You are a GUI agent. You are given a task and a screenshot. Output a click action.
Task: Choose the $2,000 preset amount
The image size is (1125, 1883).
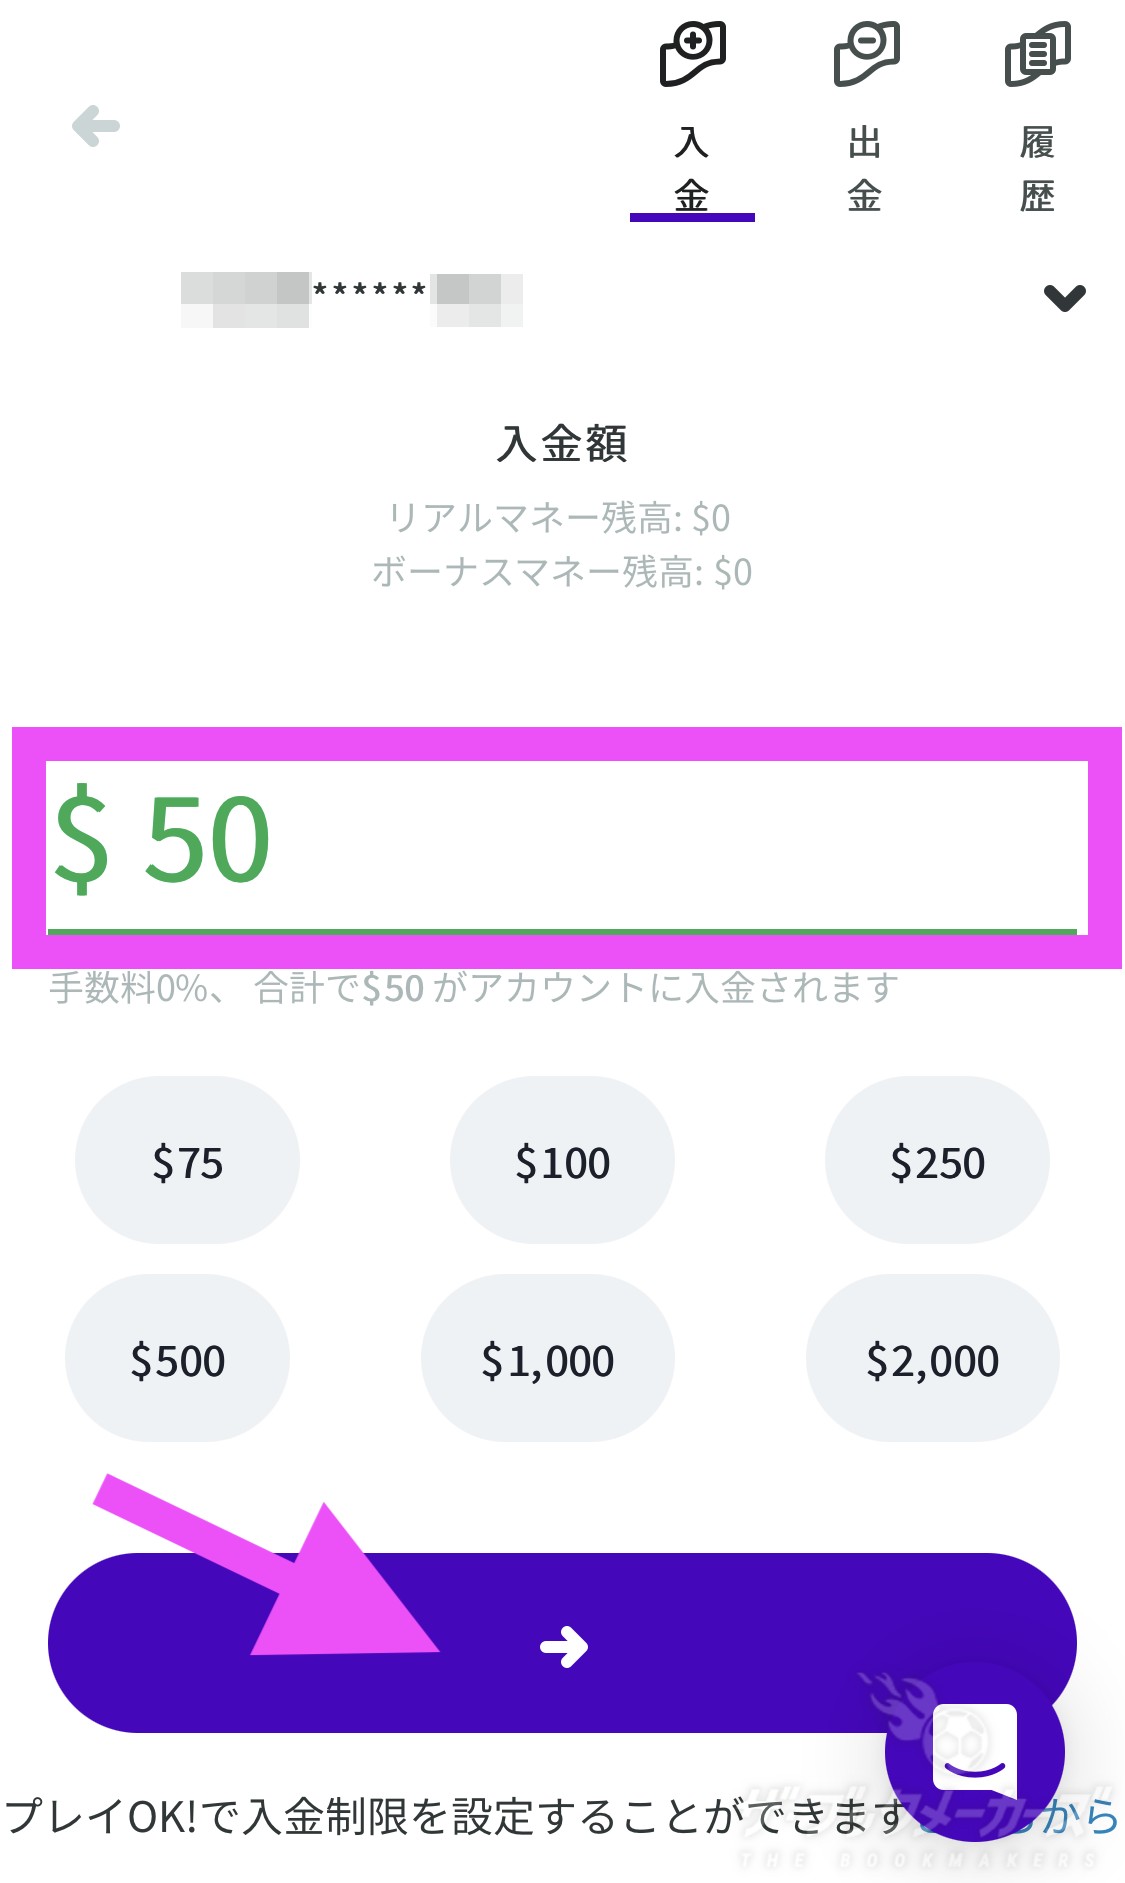[932, 1358]
